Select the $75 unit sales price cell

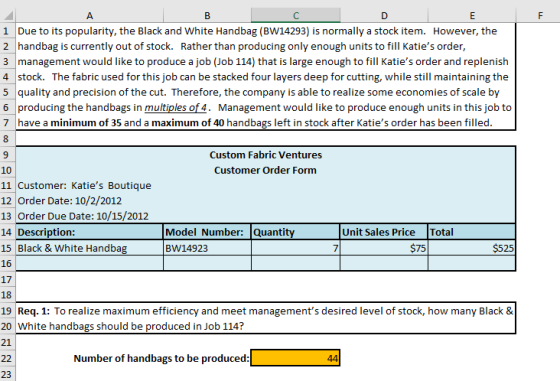coord(384,248)
